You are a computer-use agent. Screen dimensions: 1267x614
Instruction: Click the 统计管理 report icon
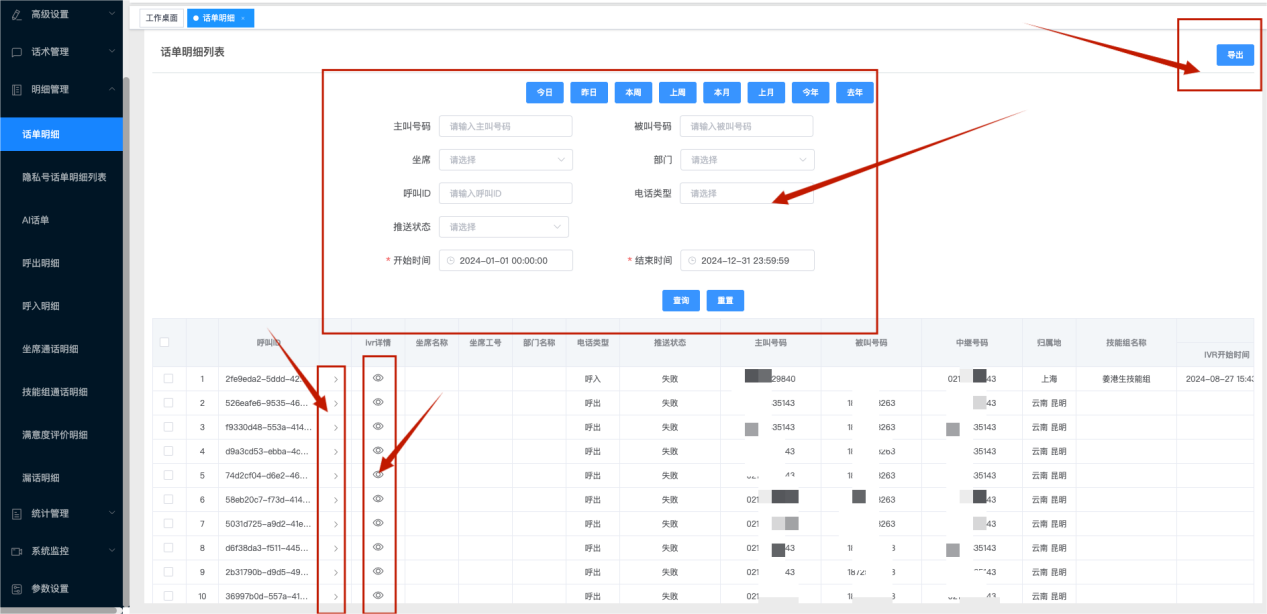pyautogui.click(x=16, y=514)
